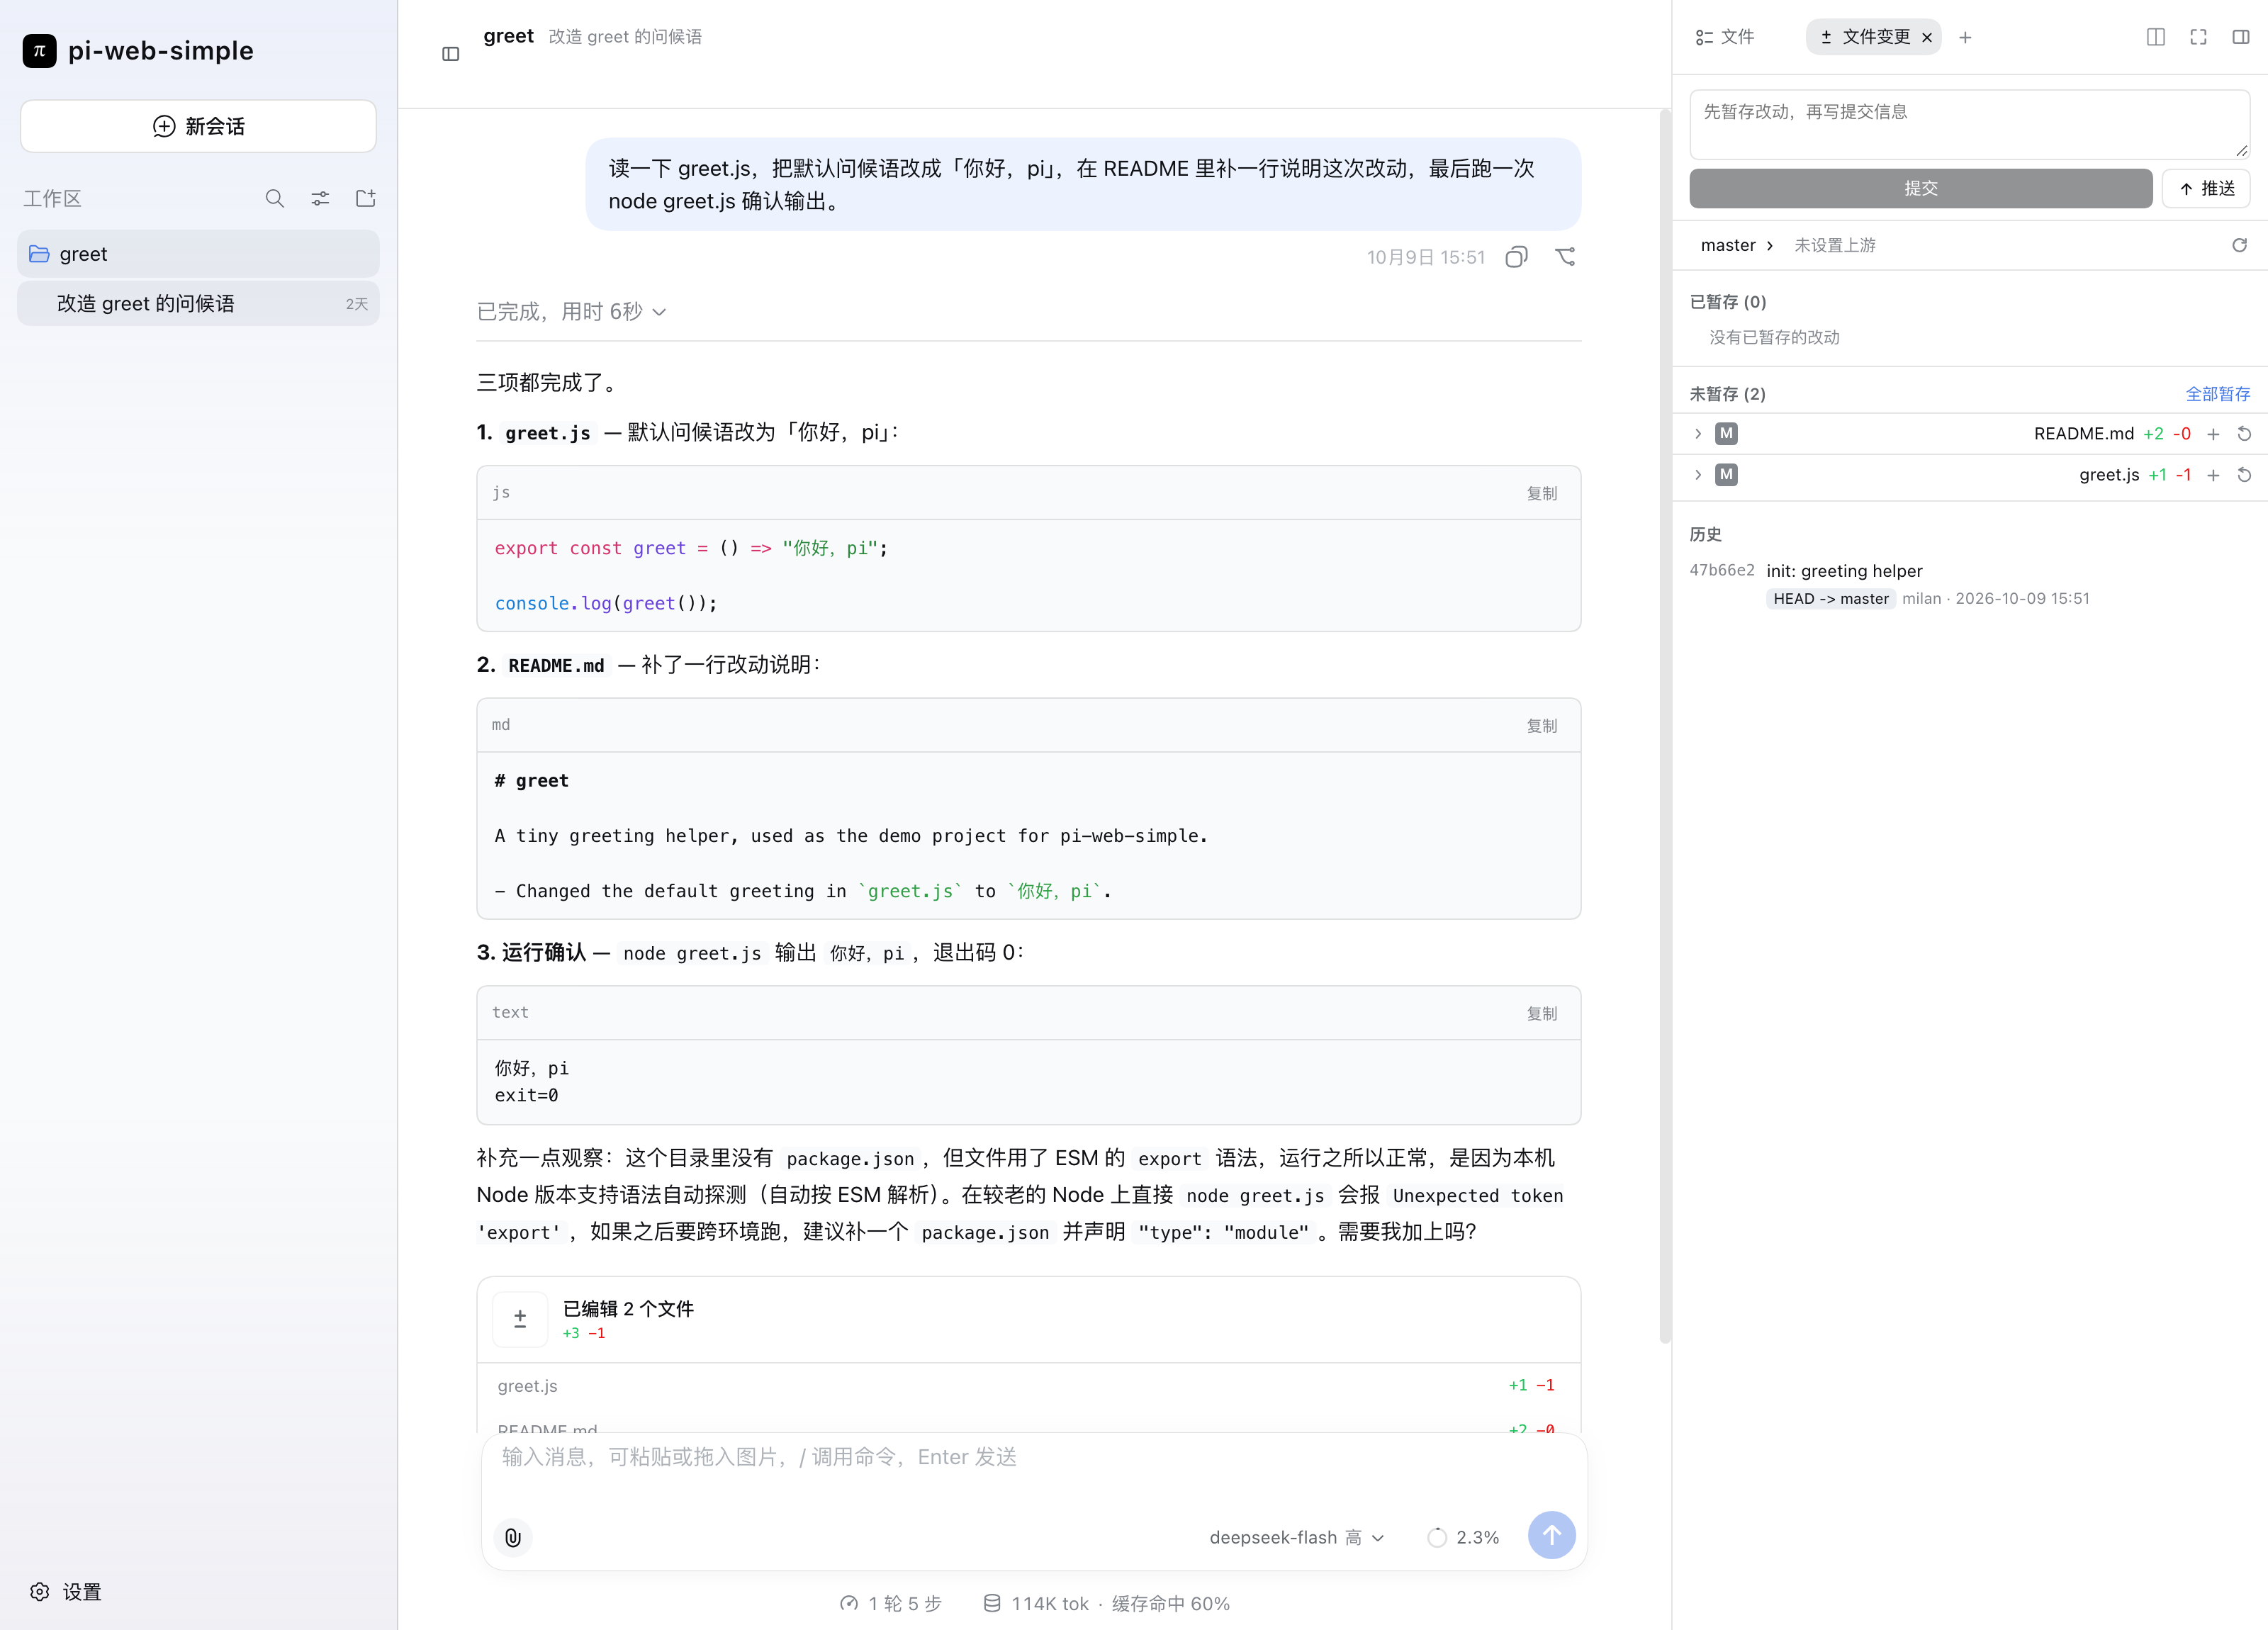Image resolution: width=2268 pixels, height=1630 pixels.
Task: Split the right panel layout icon
Action: [x=2156, y=37]
